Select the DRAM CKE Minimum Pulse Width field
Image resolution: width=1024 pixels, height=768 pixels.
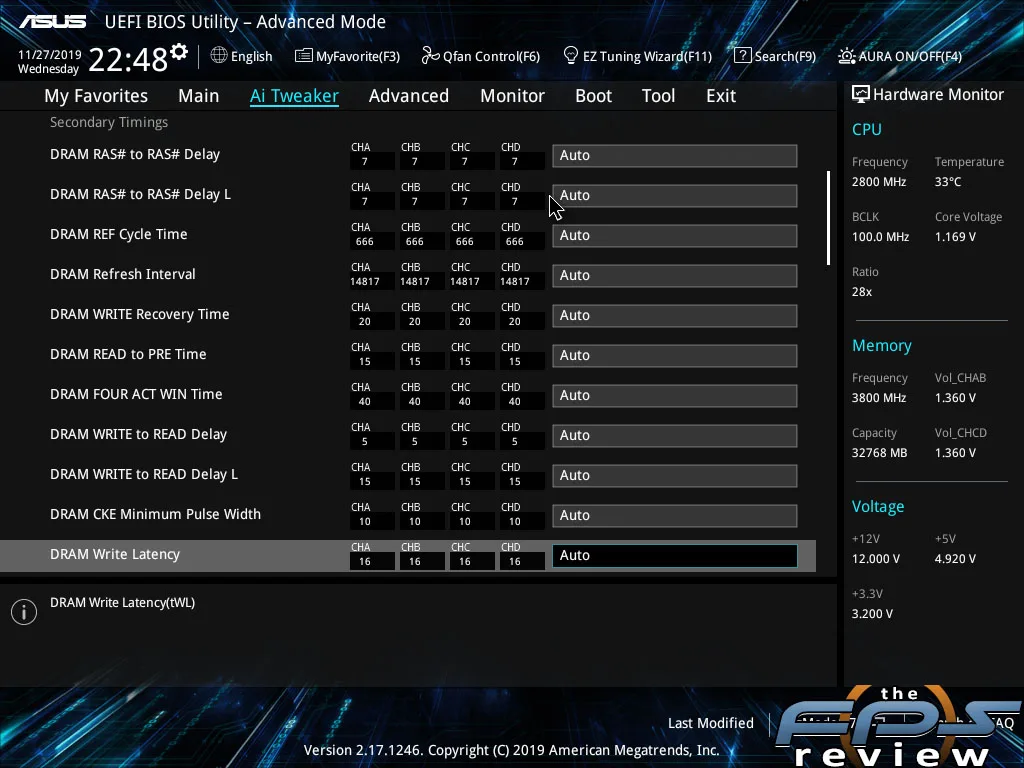[675, 515]
